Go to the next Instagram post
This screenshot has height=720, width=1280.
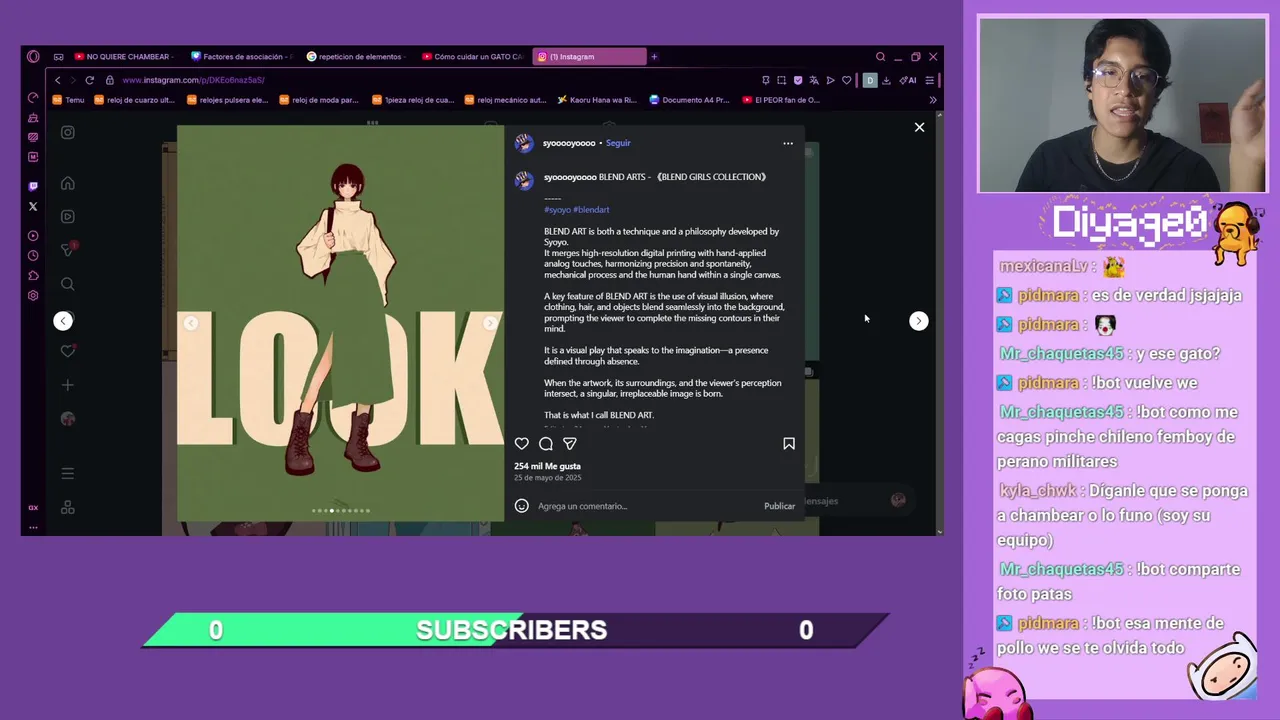919,321
